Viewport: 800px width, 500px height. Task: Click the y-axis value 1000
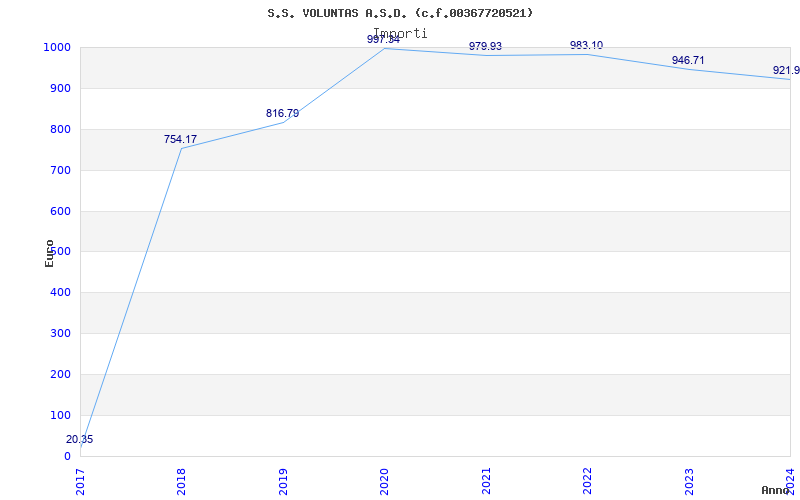tap(57, 47)
